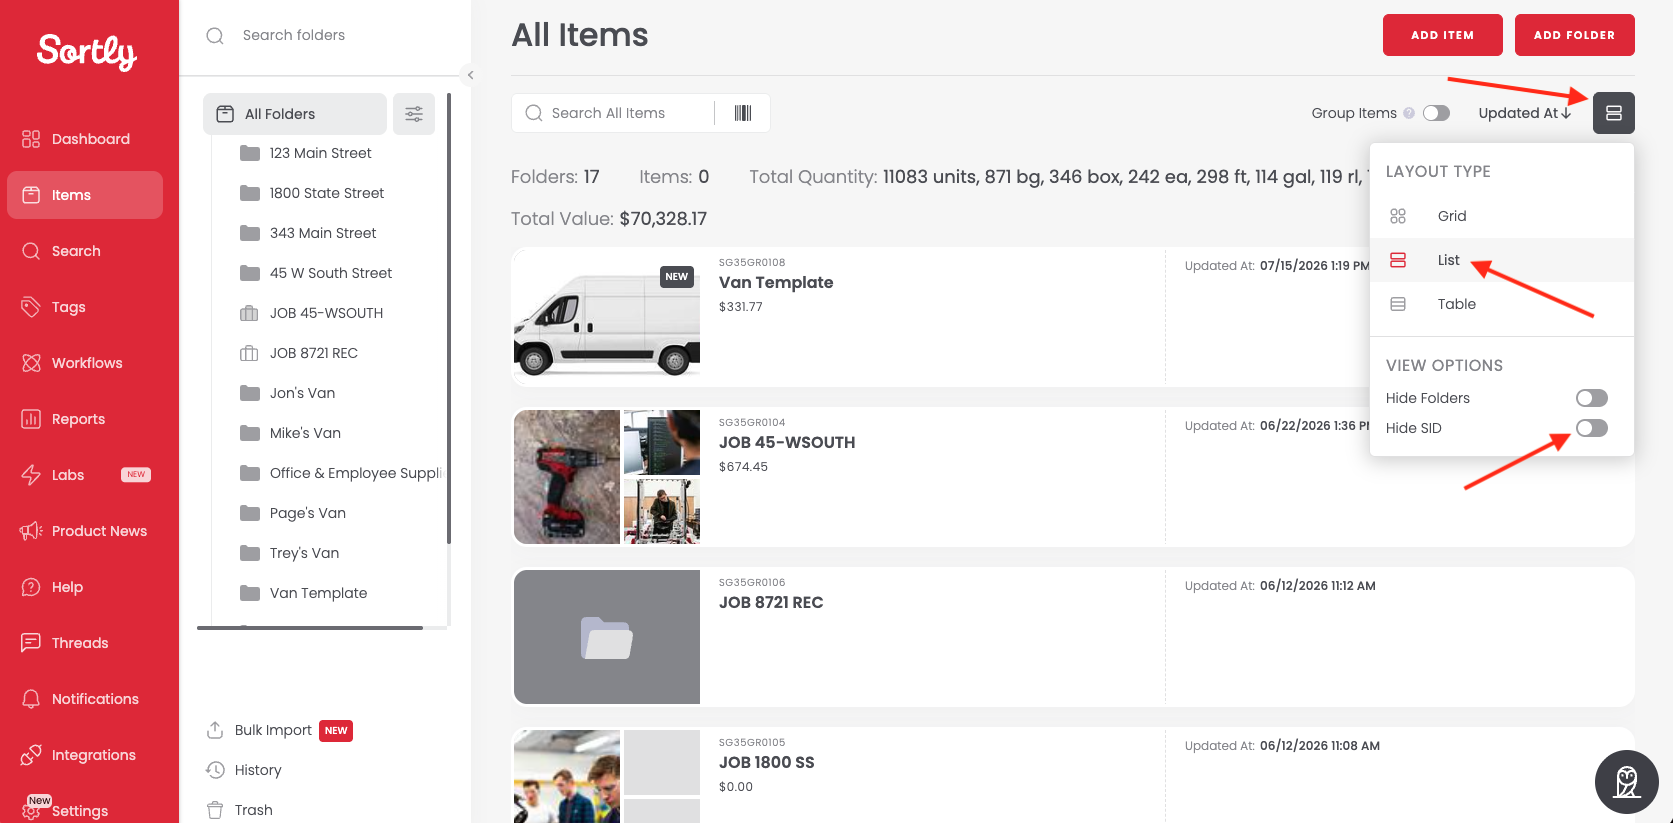1673x823 pixels.
Task: Choose Table layout type
Action: [x=1502, y=304]
